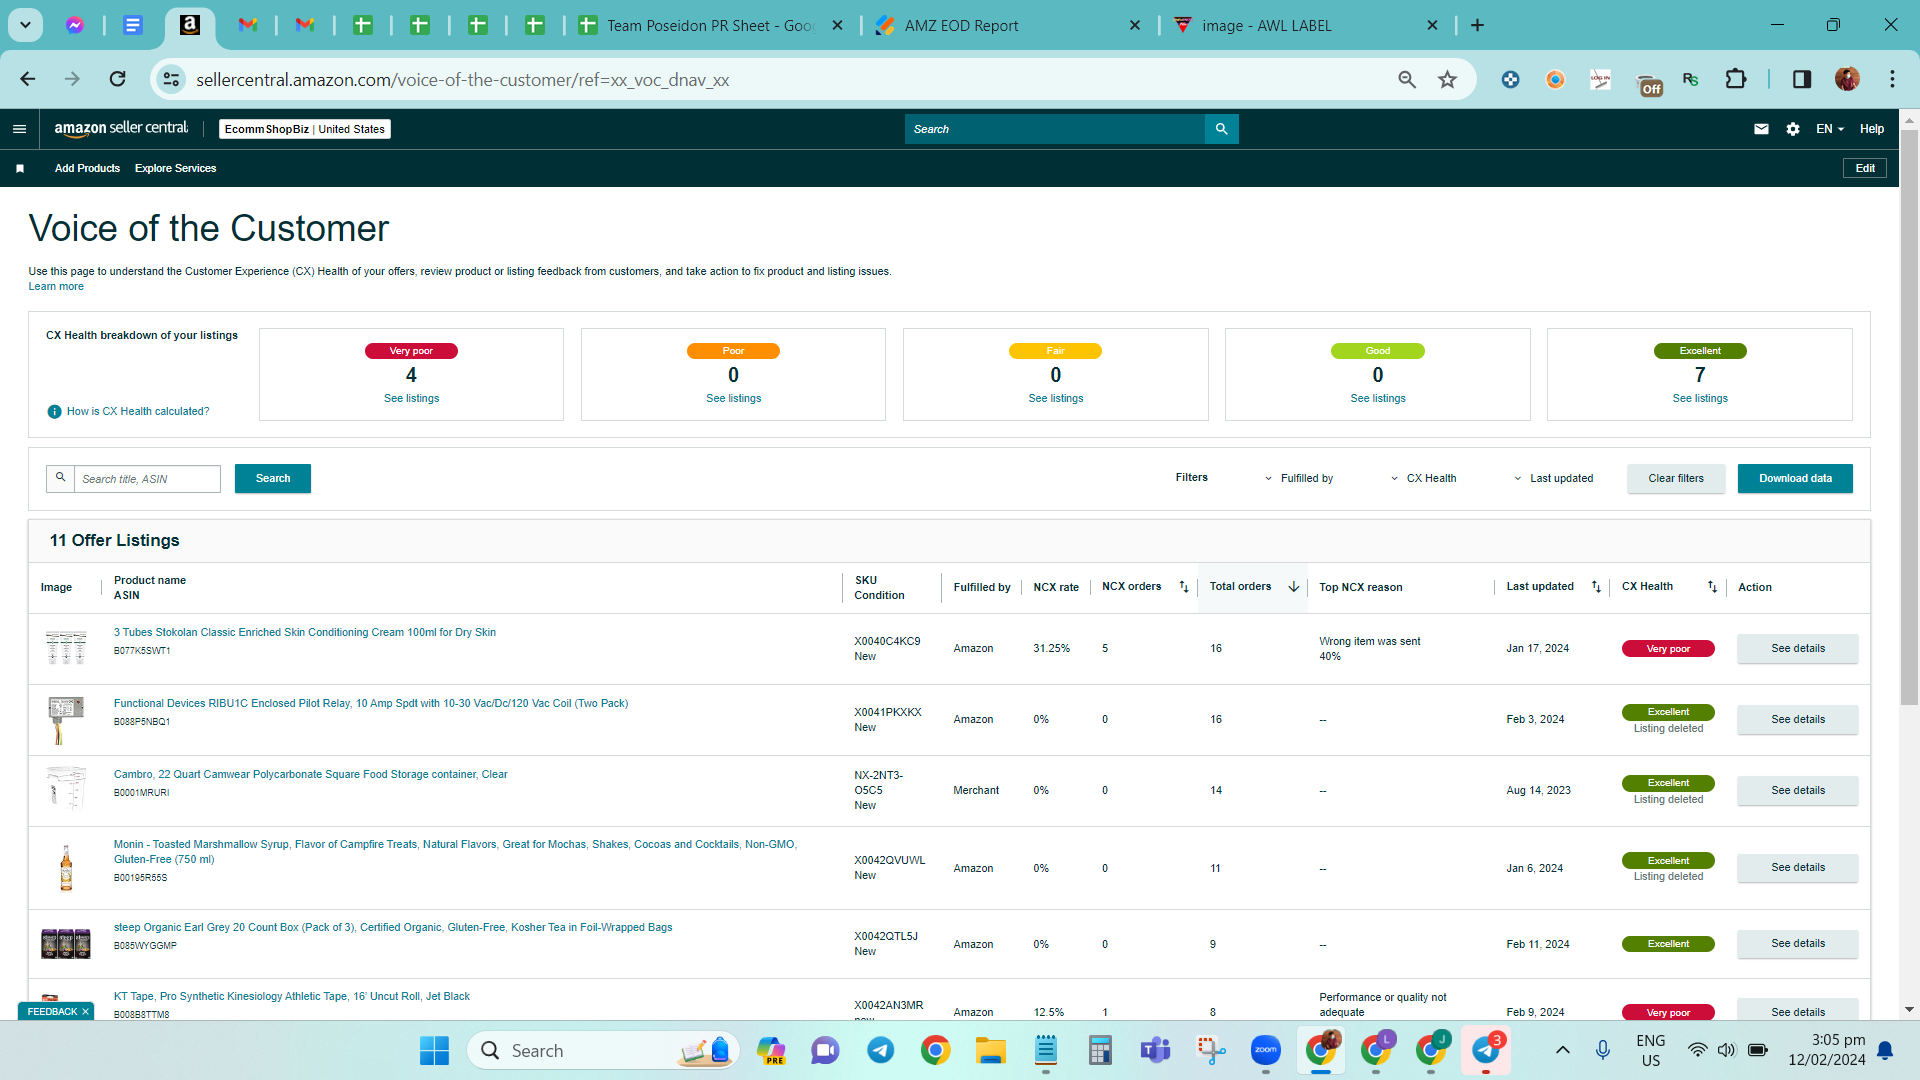The image size is (1920, 1080).
Task: Open a new browser tab
Action: [1477, 25]
